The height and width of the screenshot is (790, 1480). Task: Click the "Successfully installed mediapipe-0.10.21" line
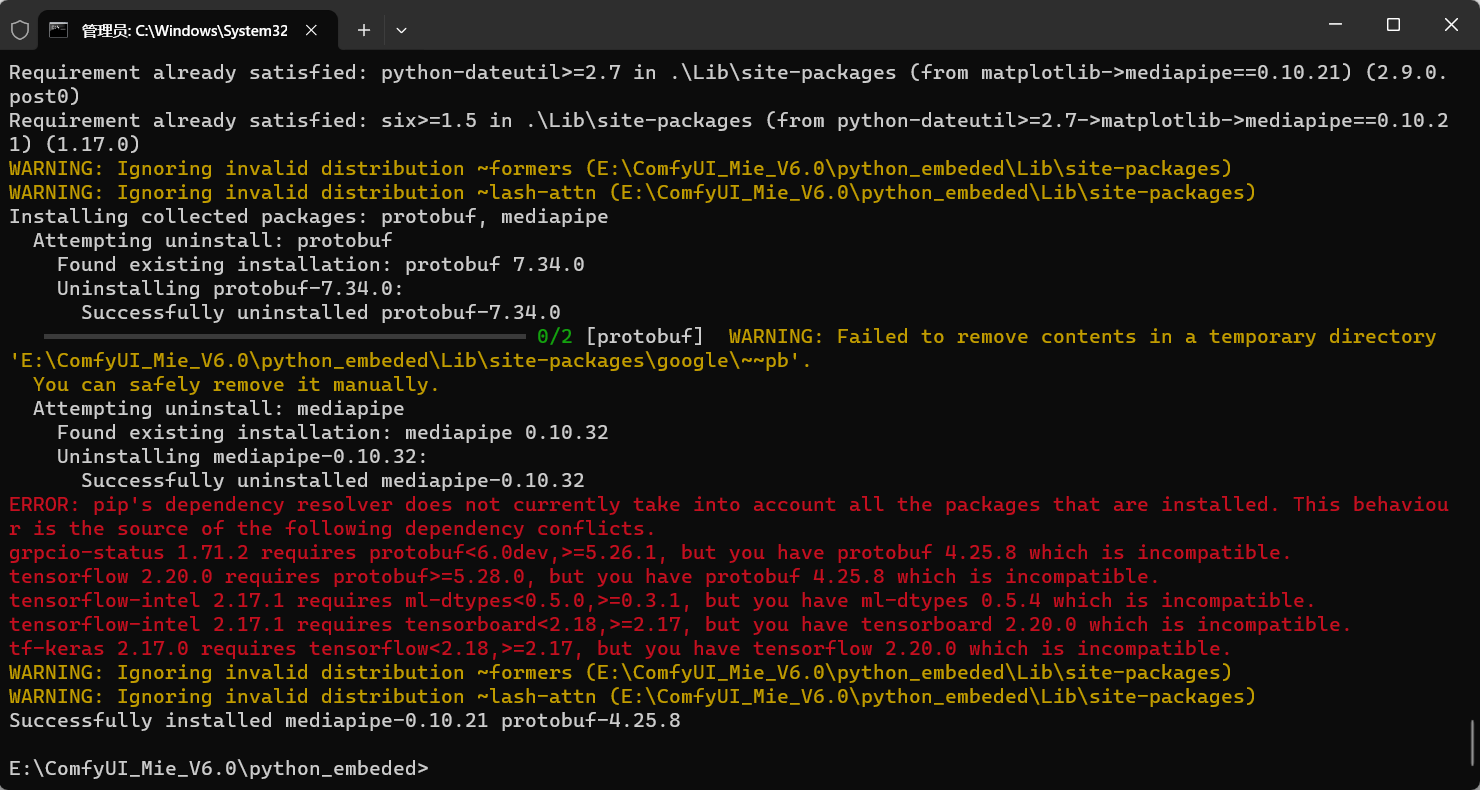click(x=345, y=720)
